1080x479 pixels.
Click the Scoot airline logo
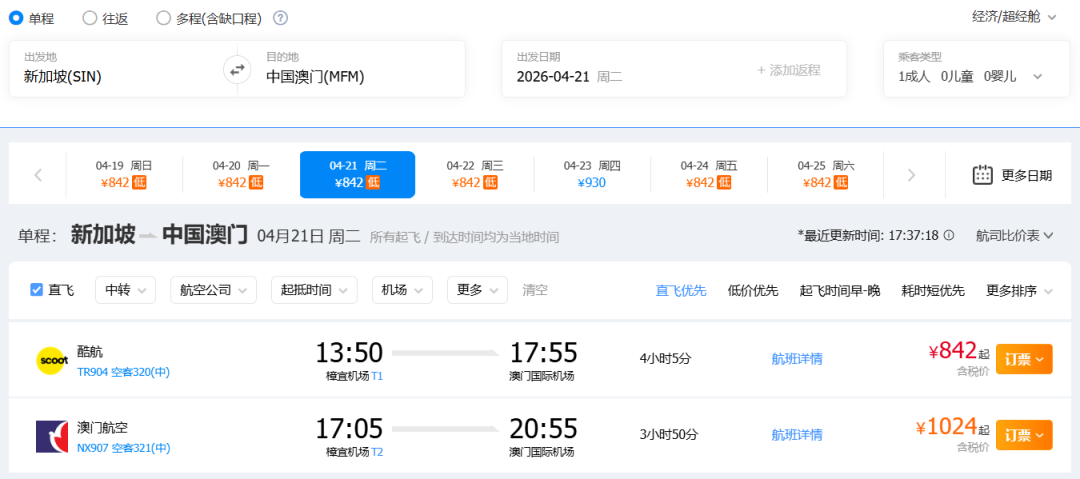tap(51, 360)
